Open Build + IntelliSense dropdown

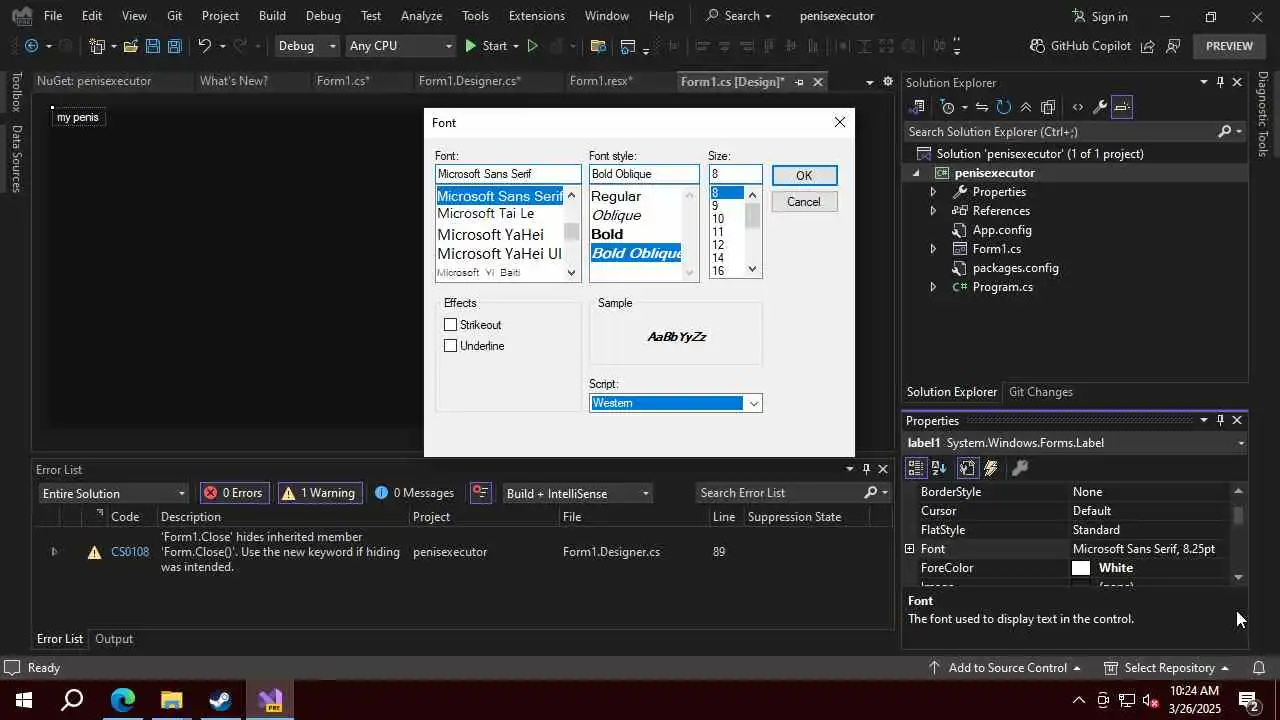tap(577, 493)
